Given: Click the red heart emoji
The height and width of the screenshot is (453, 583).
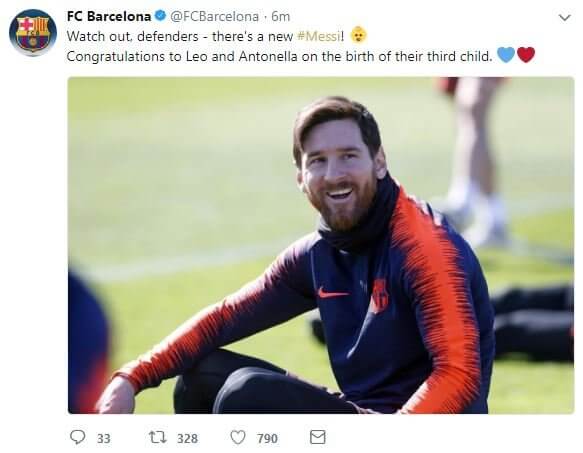Looking at the screenshot, I should (x=526, y=55).
